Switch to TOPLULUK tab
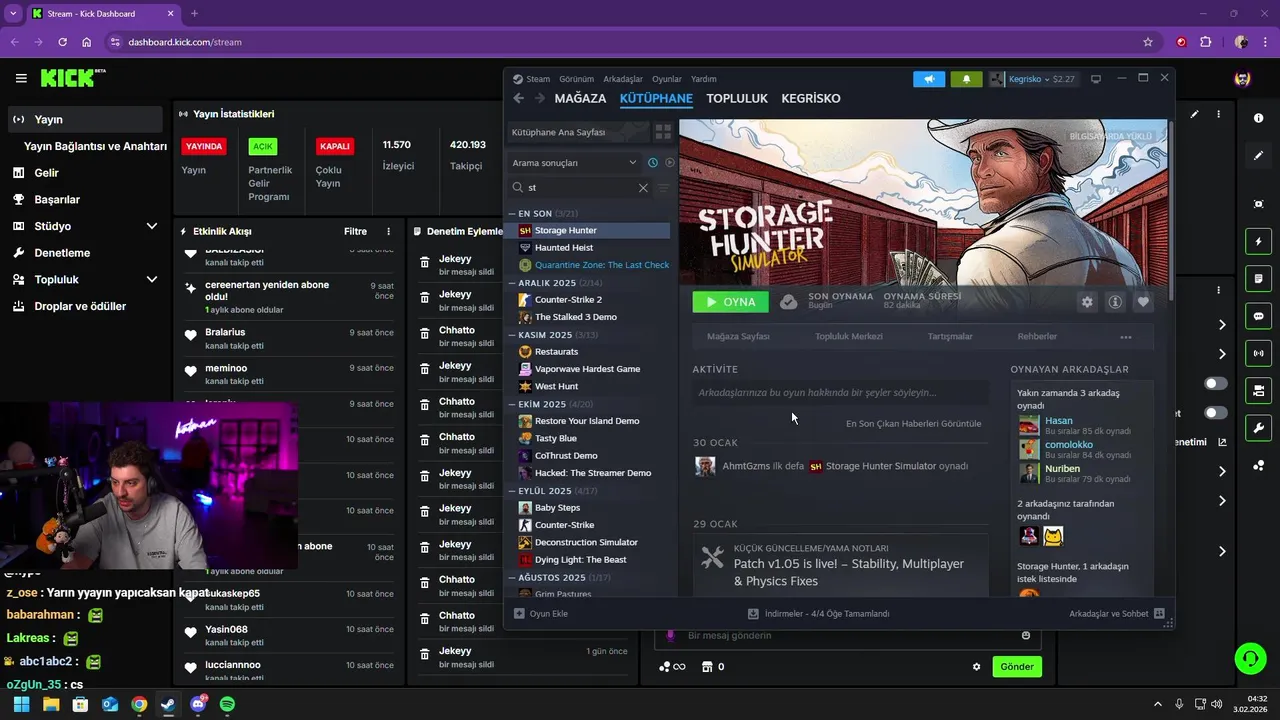This screenshot has width=1280, height=720. pyautogui.click(x=737, y=98)
